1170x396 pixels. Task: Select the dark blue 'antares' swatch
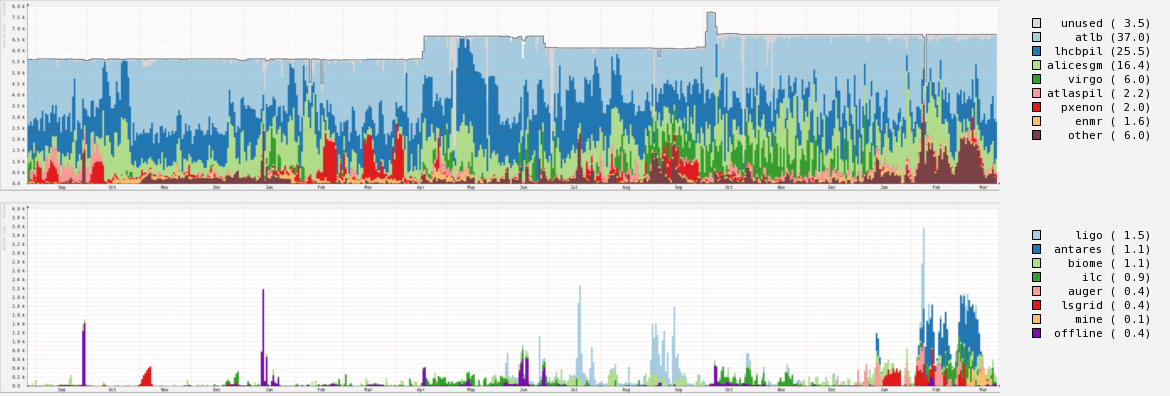pos(1036,249)
